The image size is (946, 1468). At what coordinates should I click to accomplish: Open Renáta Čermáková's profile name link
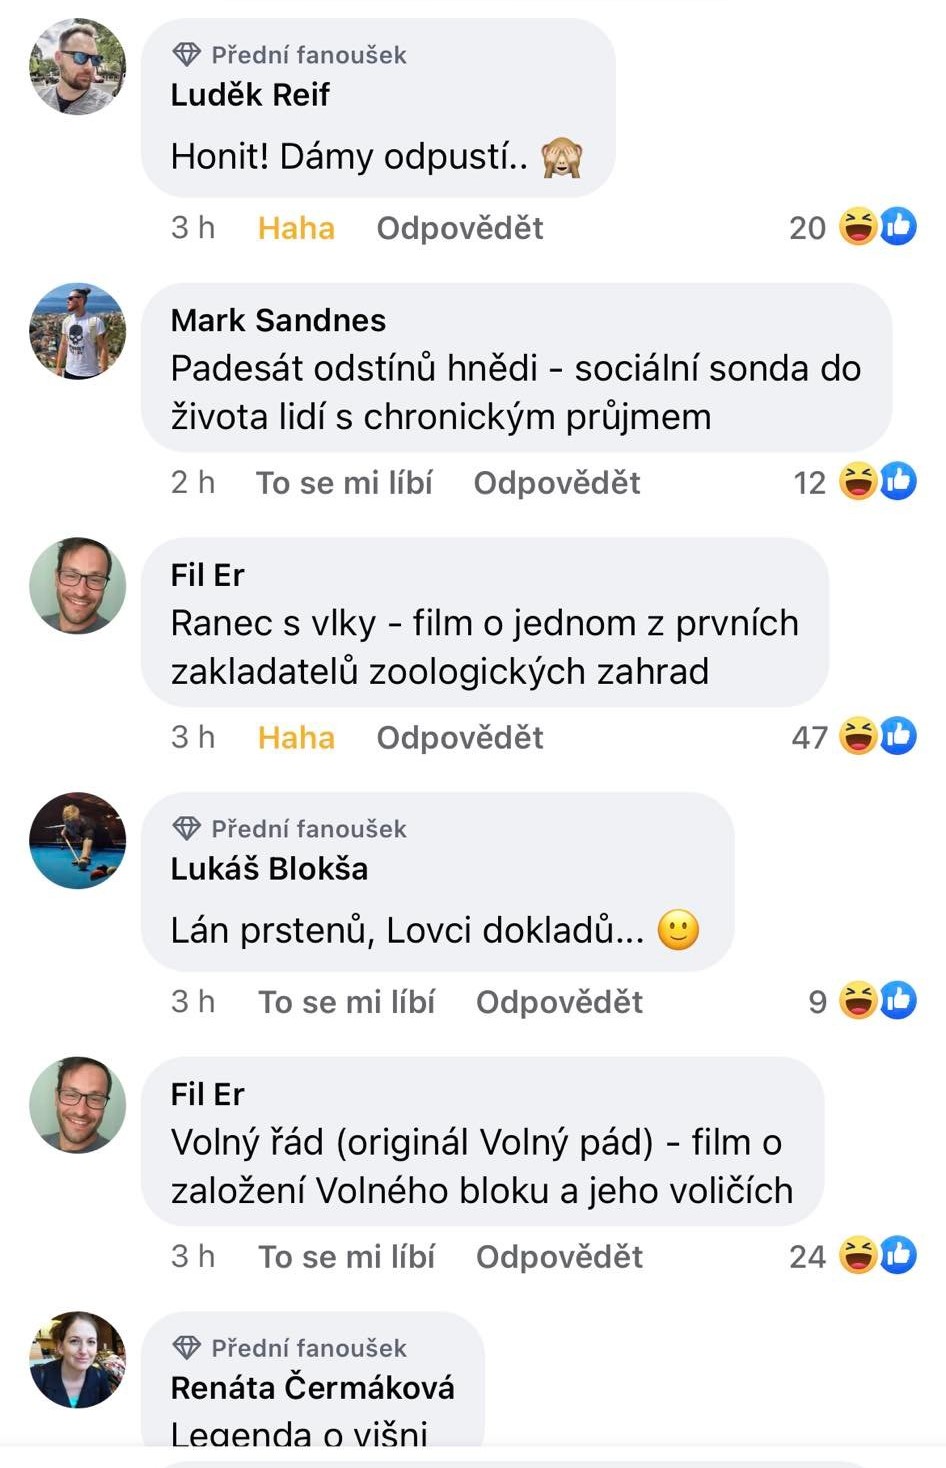312,1387
